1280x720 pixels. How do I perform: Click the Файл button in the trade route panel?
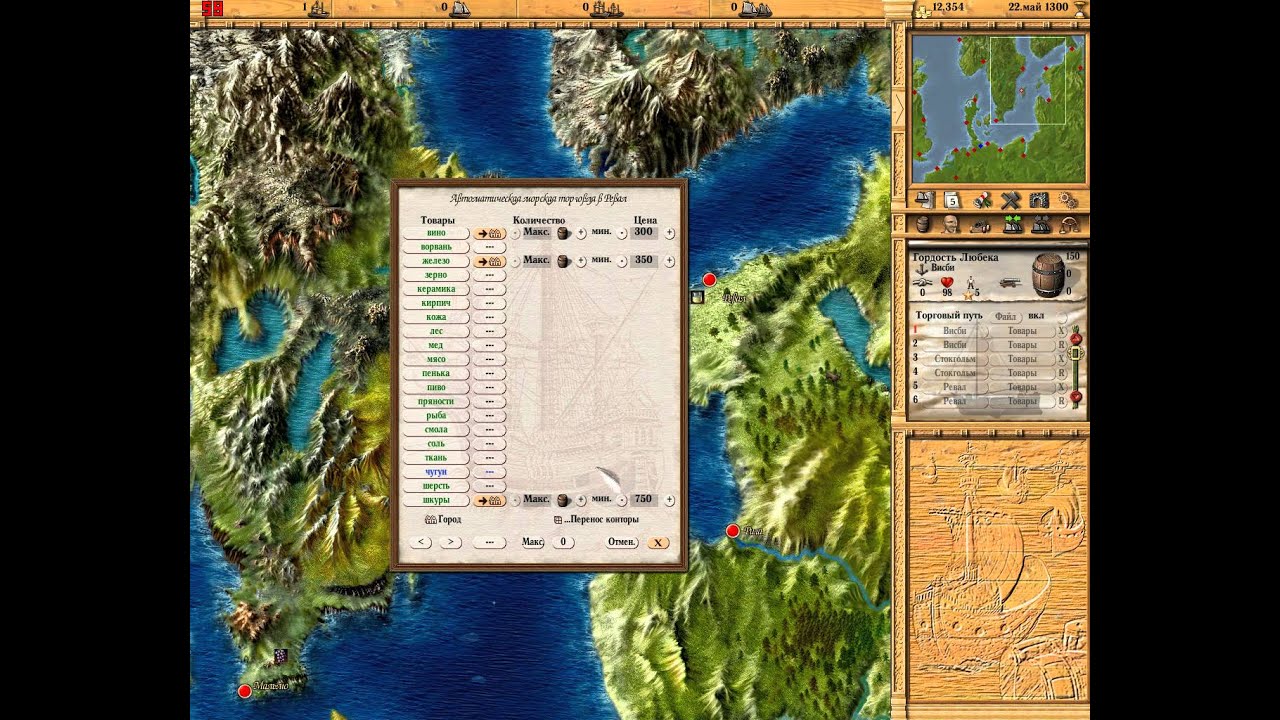[x=1006, y=316]
